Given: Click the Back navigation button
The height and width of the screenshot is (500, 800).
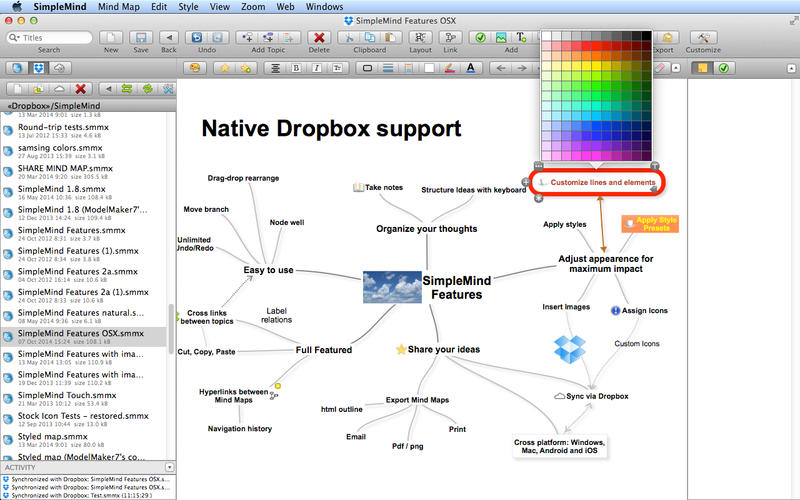Looking at the screenshot, I should pos(169,37).
